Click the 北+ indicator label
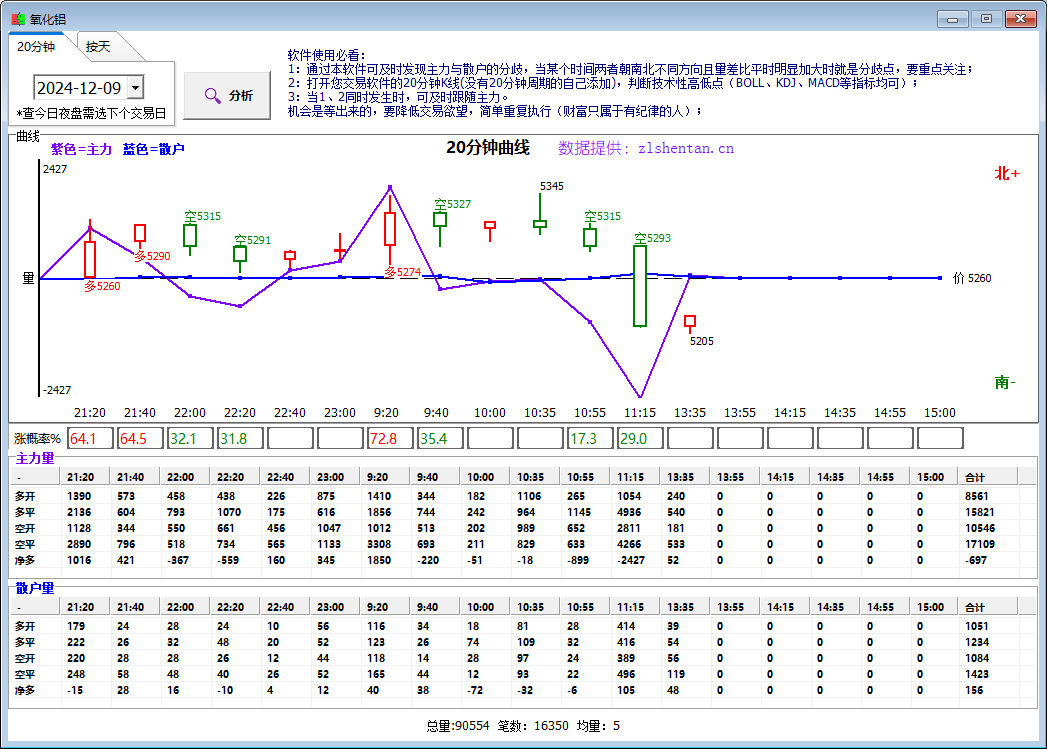The image size is (1047, 749). pyautogui.click(x=1007, y=174)
